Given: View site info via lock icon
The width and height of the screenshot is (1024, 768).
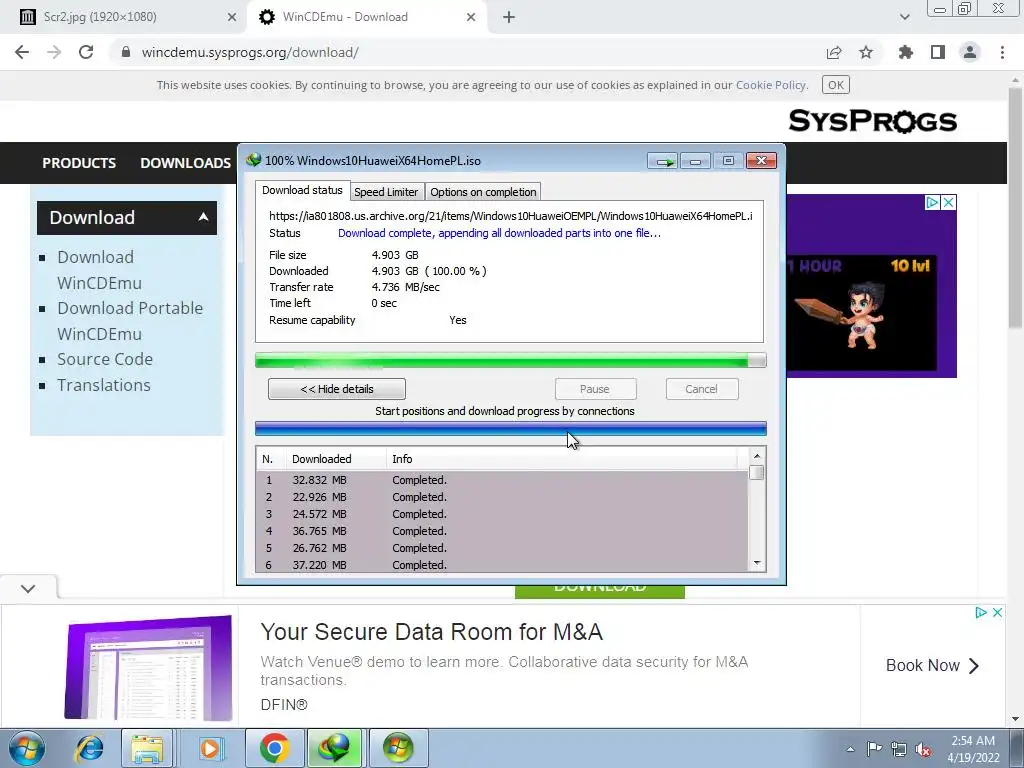Looking at the screenshot, I should point(126,52).
